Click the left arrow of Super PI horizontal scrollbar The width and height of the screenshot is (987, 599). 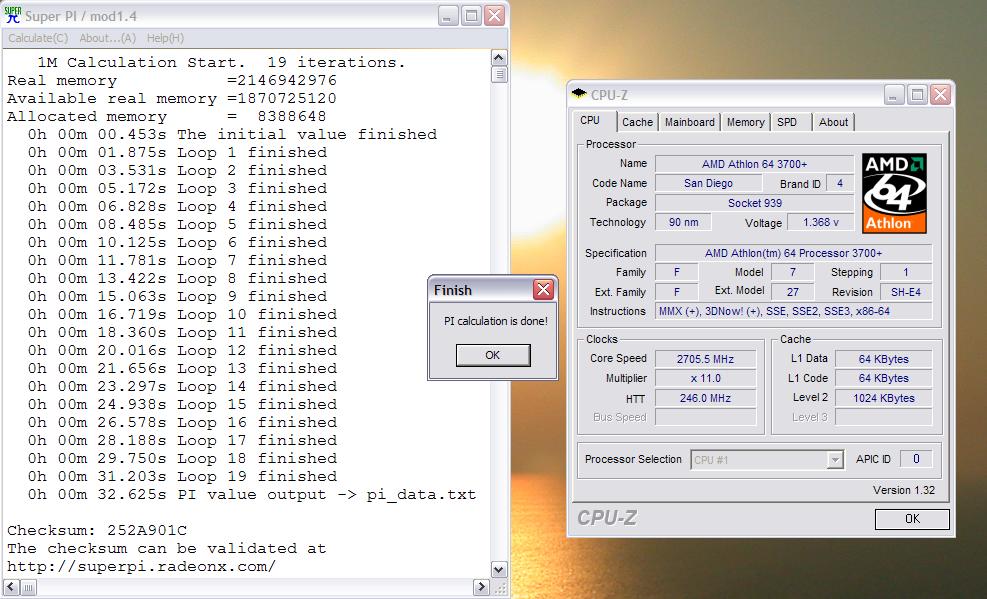click(x=11, y=587)
